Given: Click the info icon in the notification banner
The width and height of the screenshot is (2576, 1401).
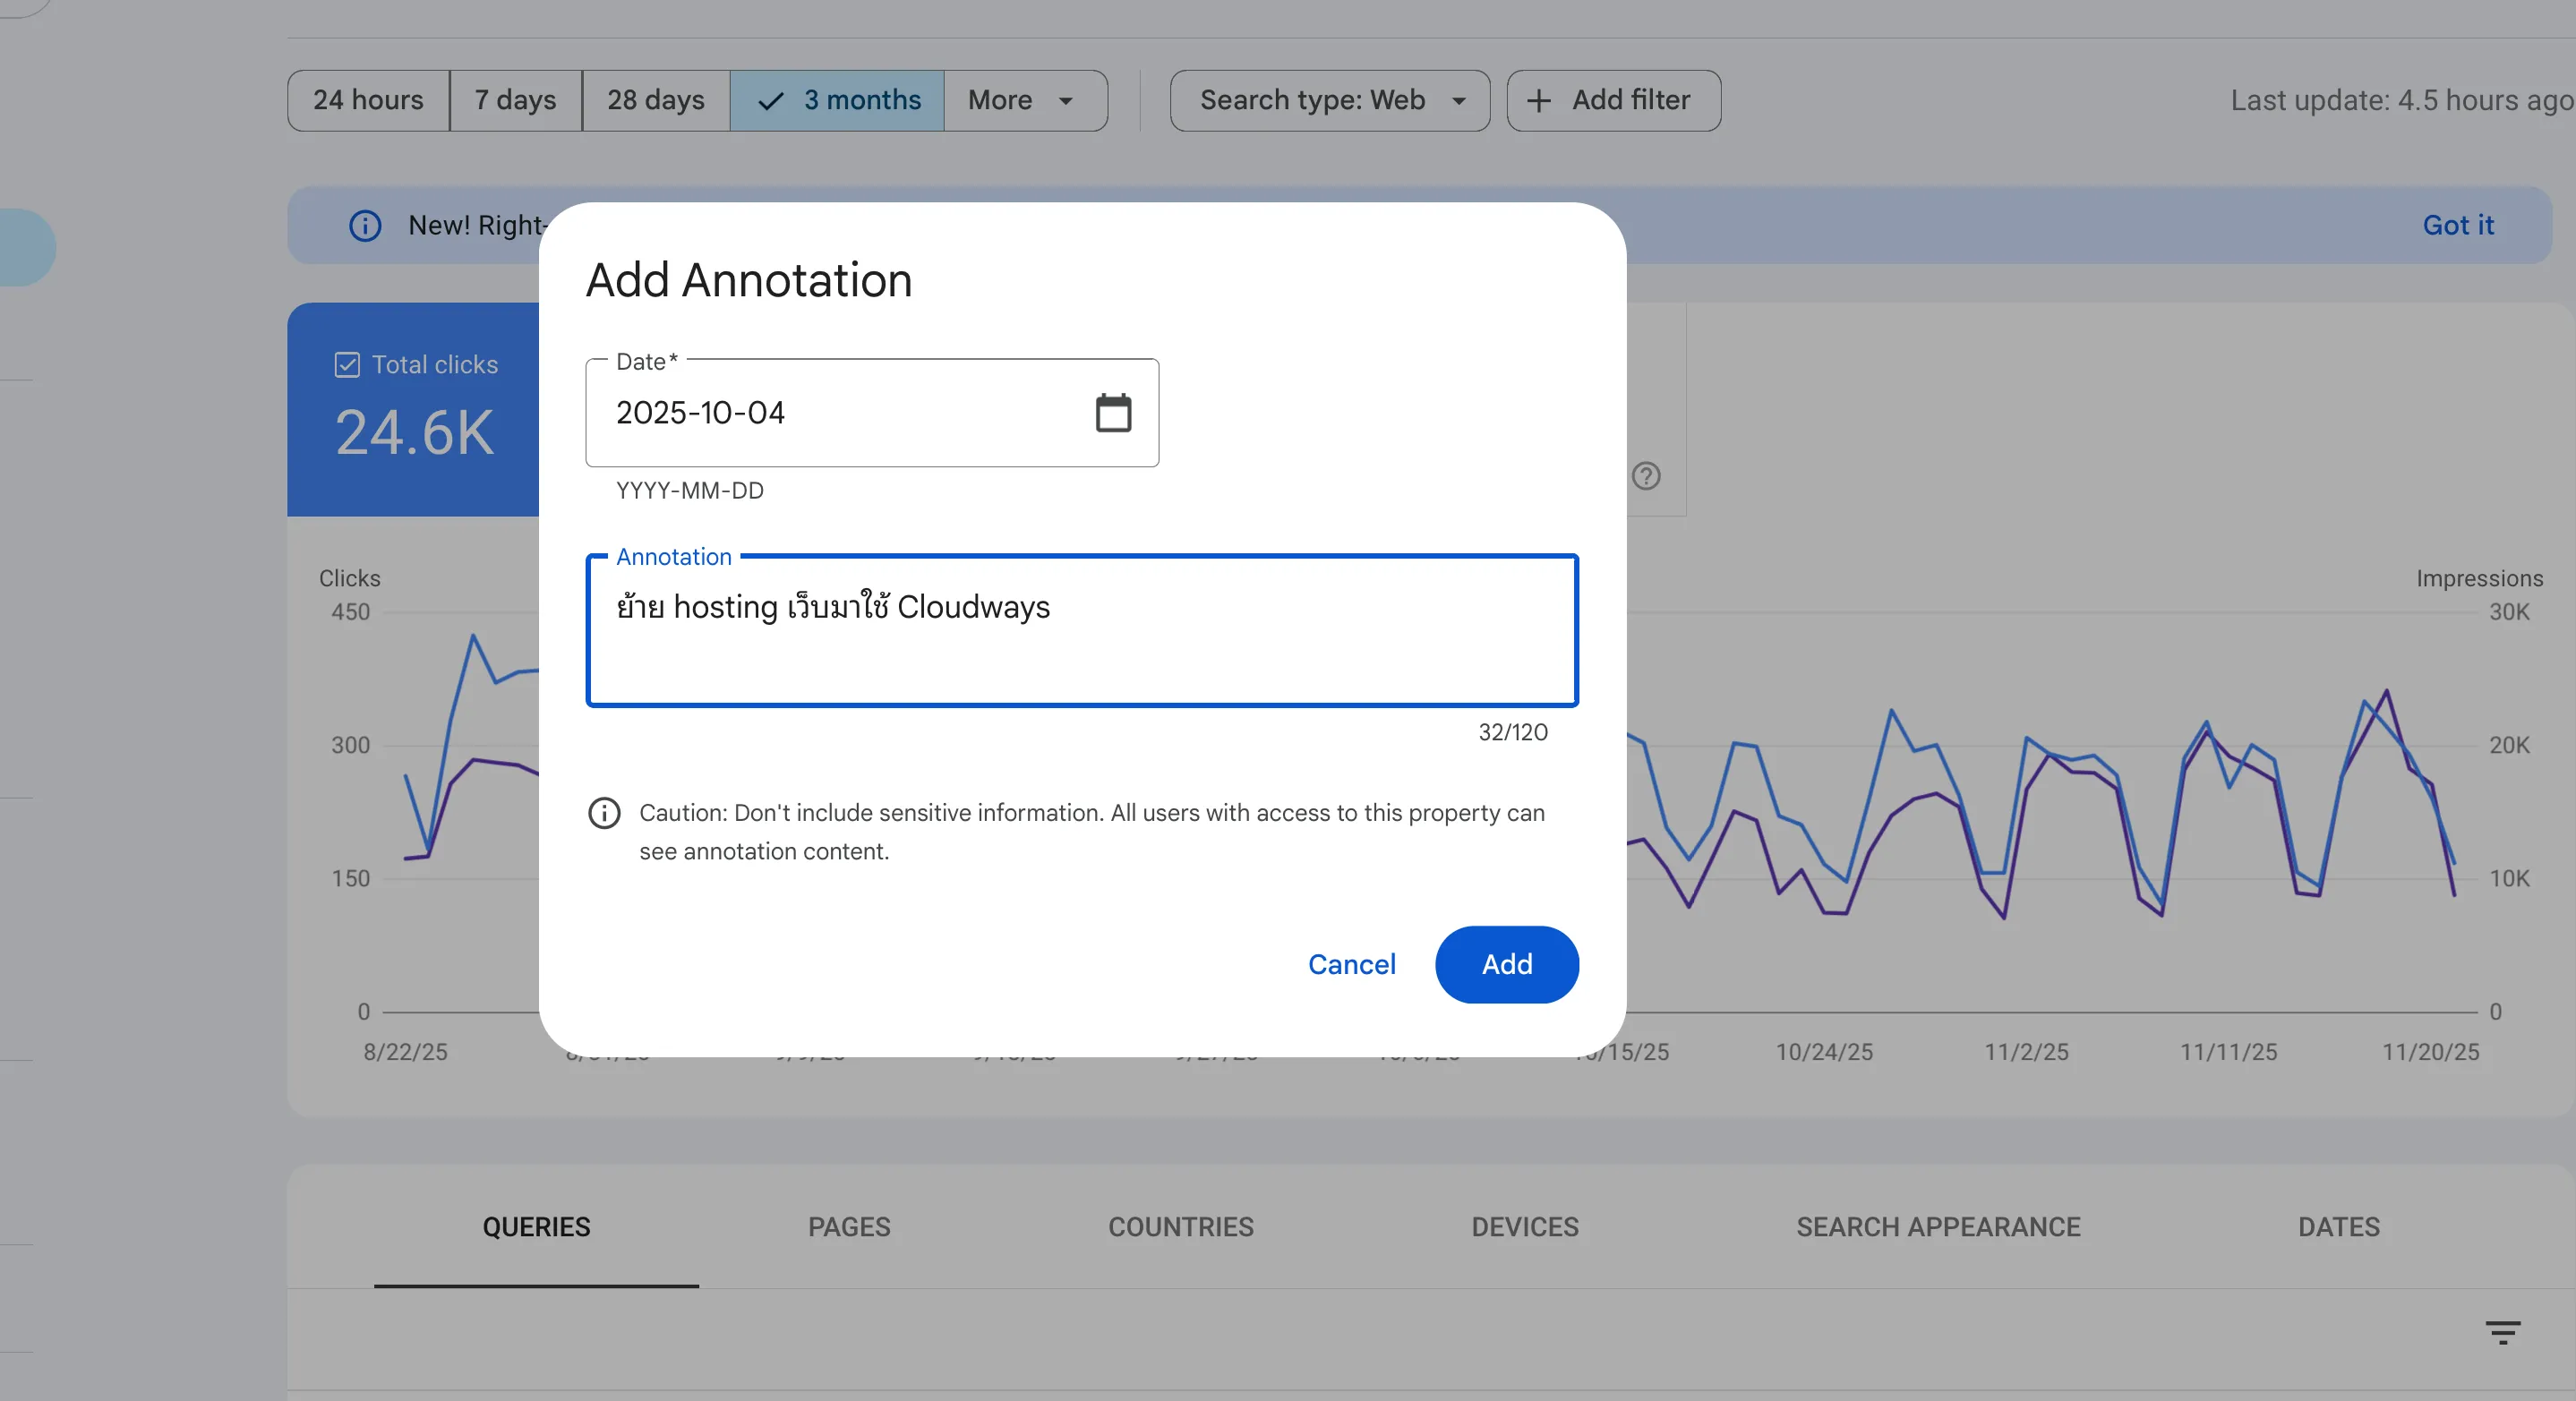Looking at the screenshot, I should tap(366, 226).
